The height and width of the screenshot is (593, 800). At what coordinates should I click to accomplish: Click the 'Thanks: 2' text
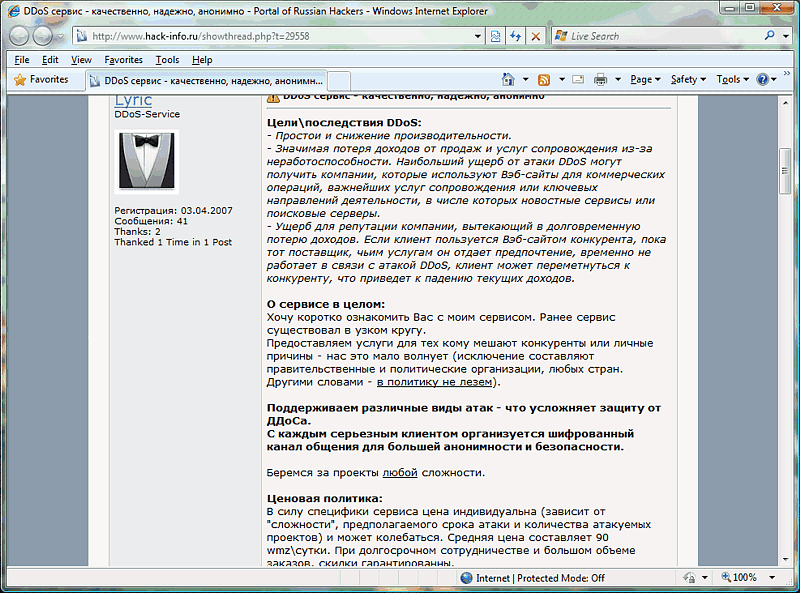click(x=137, y=232)
